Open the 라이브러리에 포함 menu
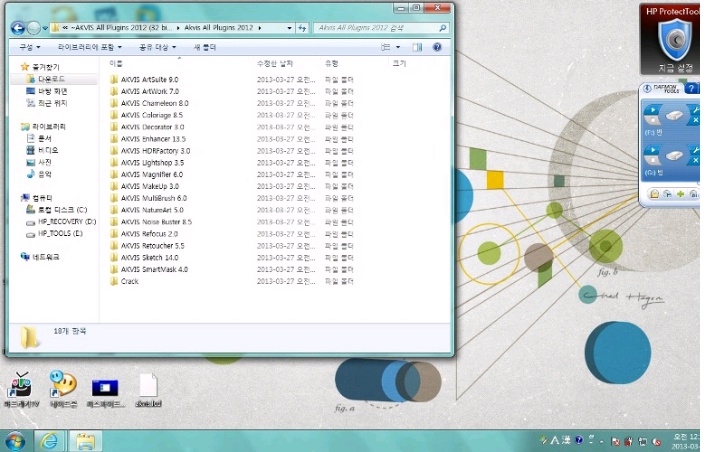The image size is (724, 452). (x=90, y=47)
